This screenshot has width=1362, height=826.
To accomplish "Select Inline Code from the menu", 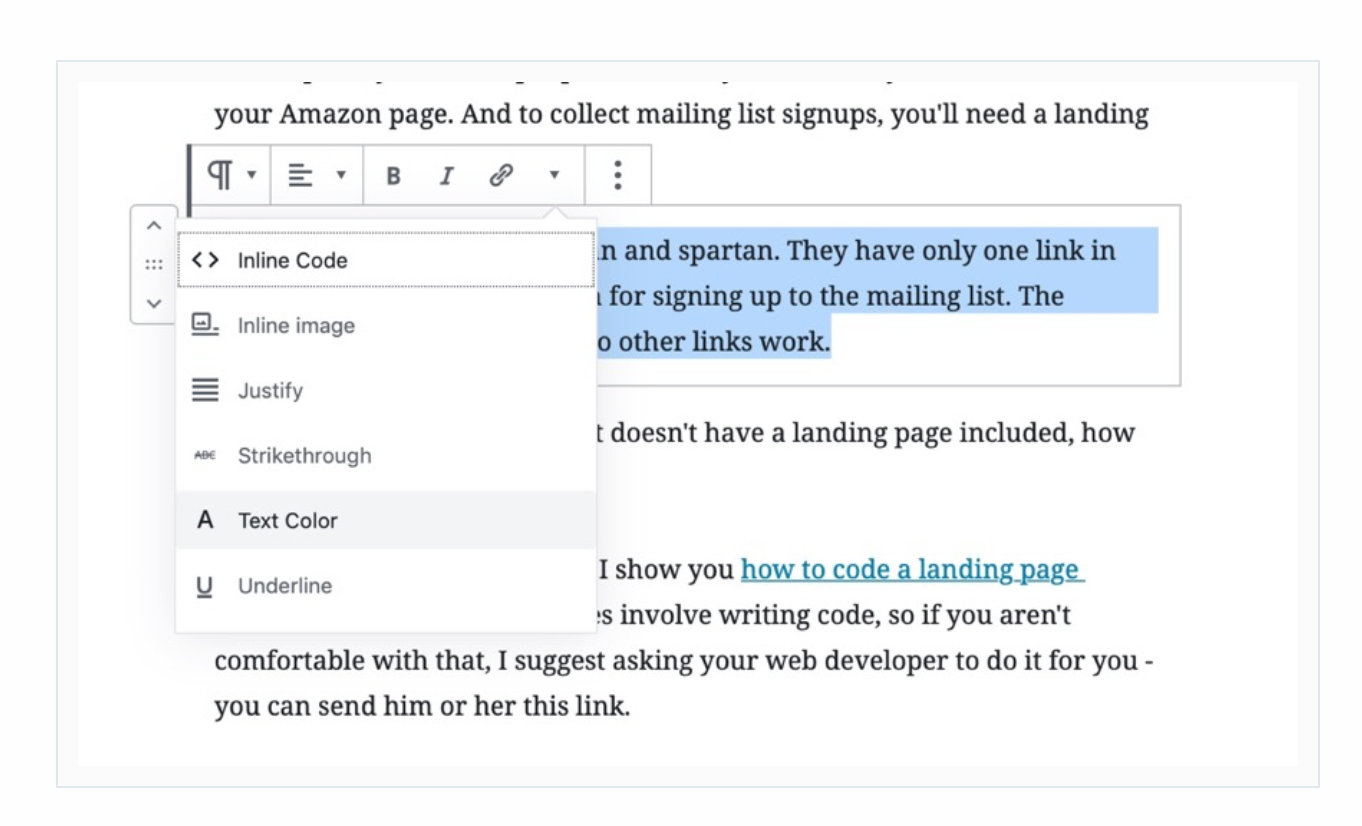I will click(386, 261).
